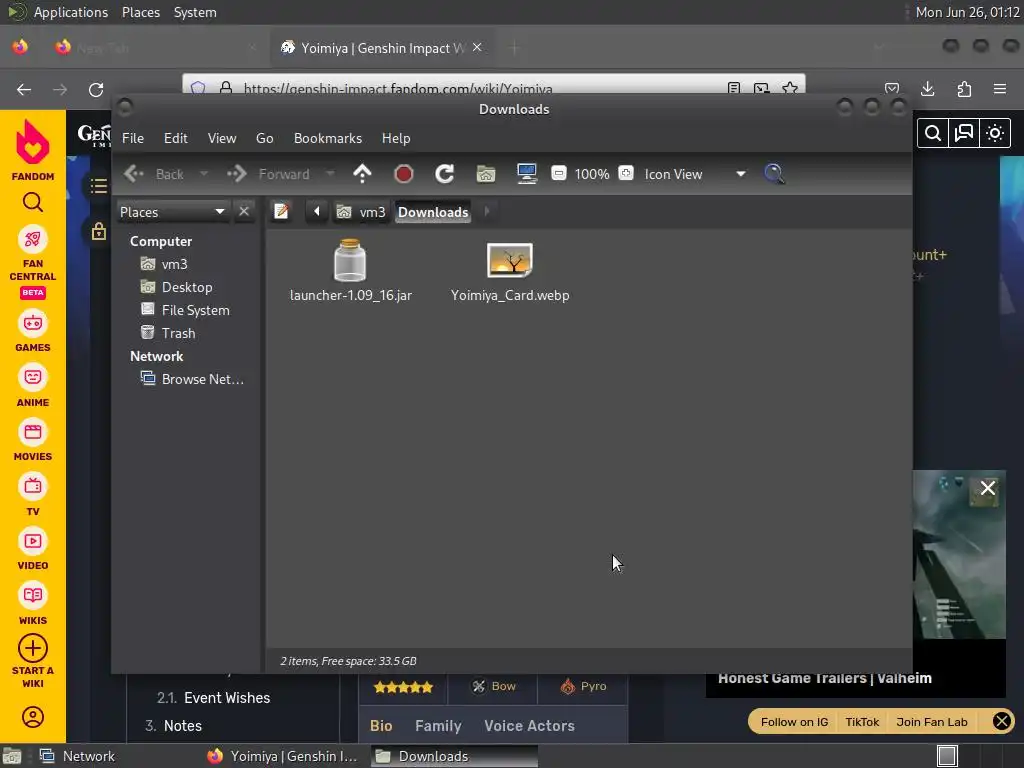Screen dimensions: 1024x768
Task: Open the Fandom user profile icon
Action: (33, 717)
